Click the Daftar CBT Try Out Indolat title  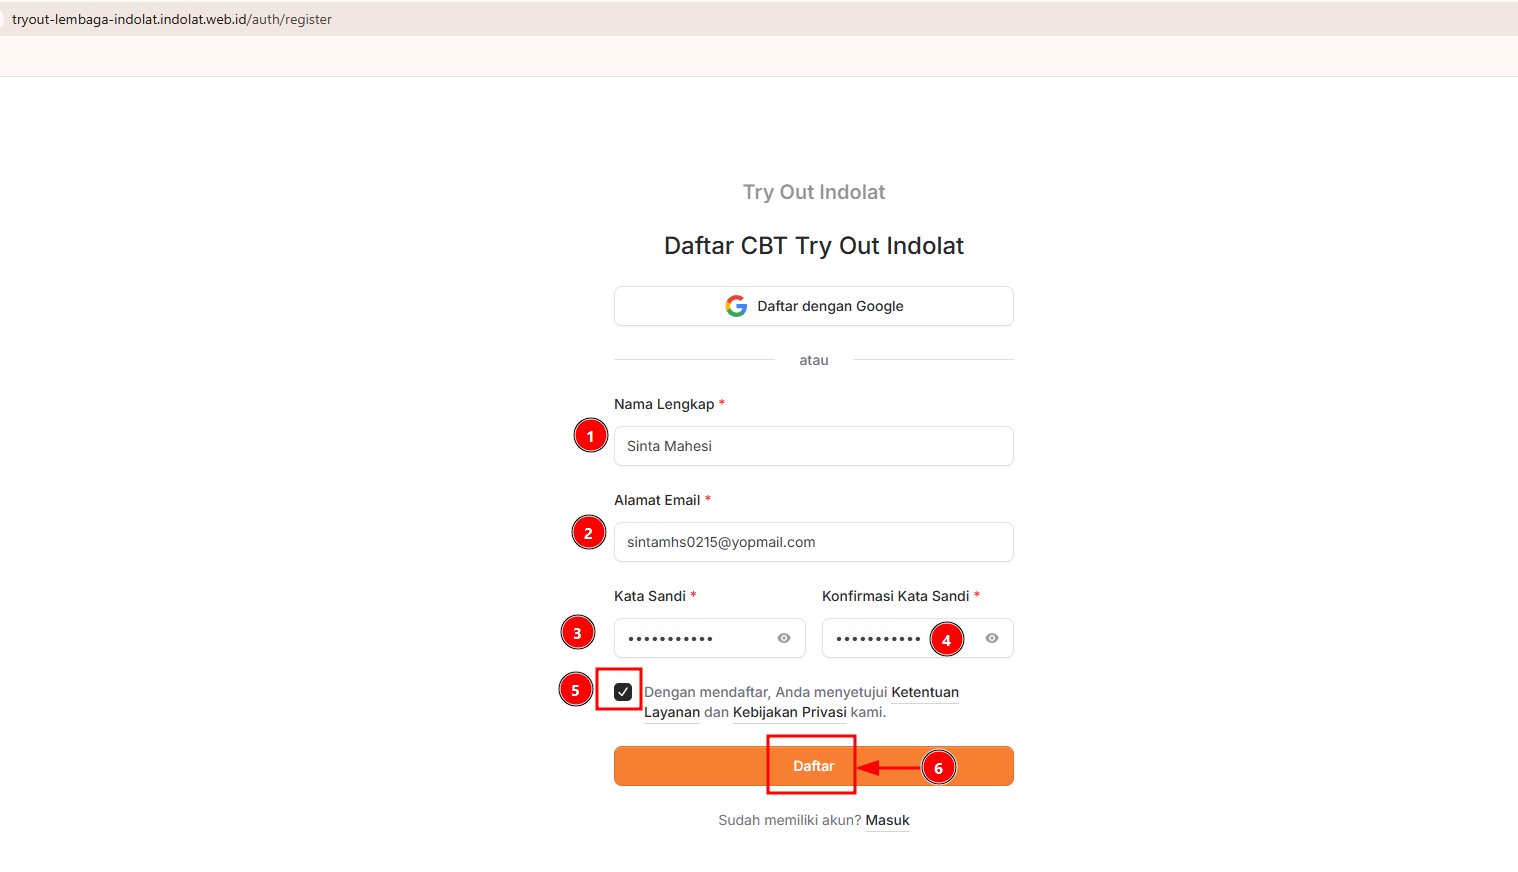click(x=814, y=246)
